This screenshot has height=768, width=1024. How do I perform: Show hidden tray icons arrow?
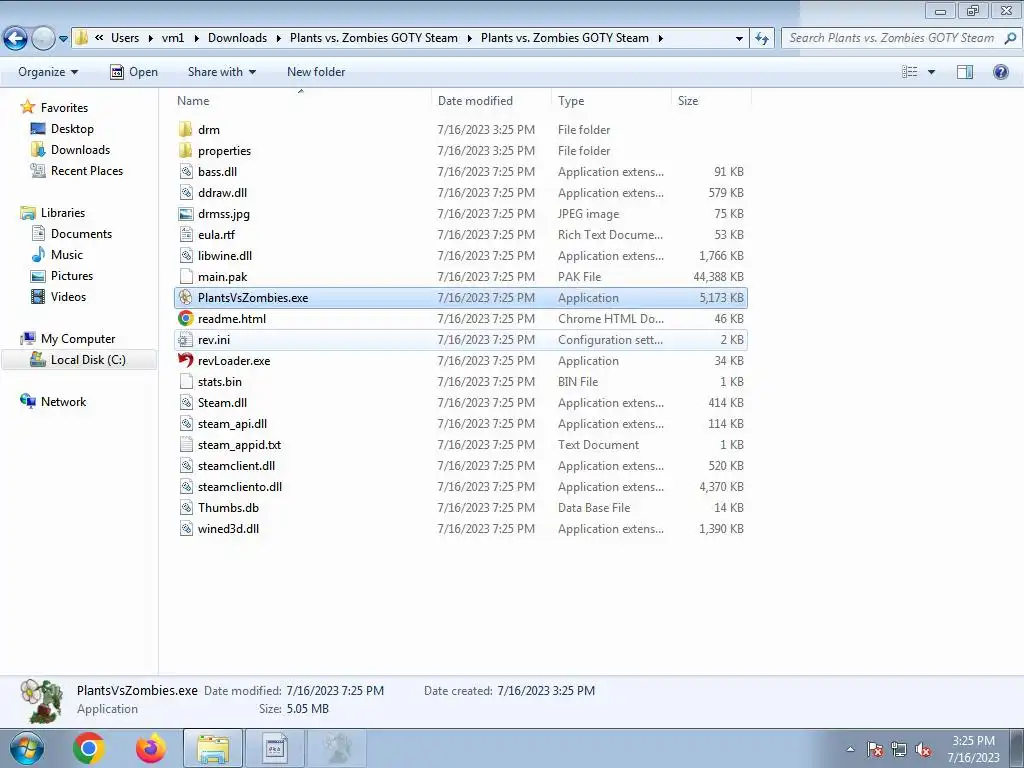[x=850, y=749]
